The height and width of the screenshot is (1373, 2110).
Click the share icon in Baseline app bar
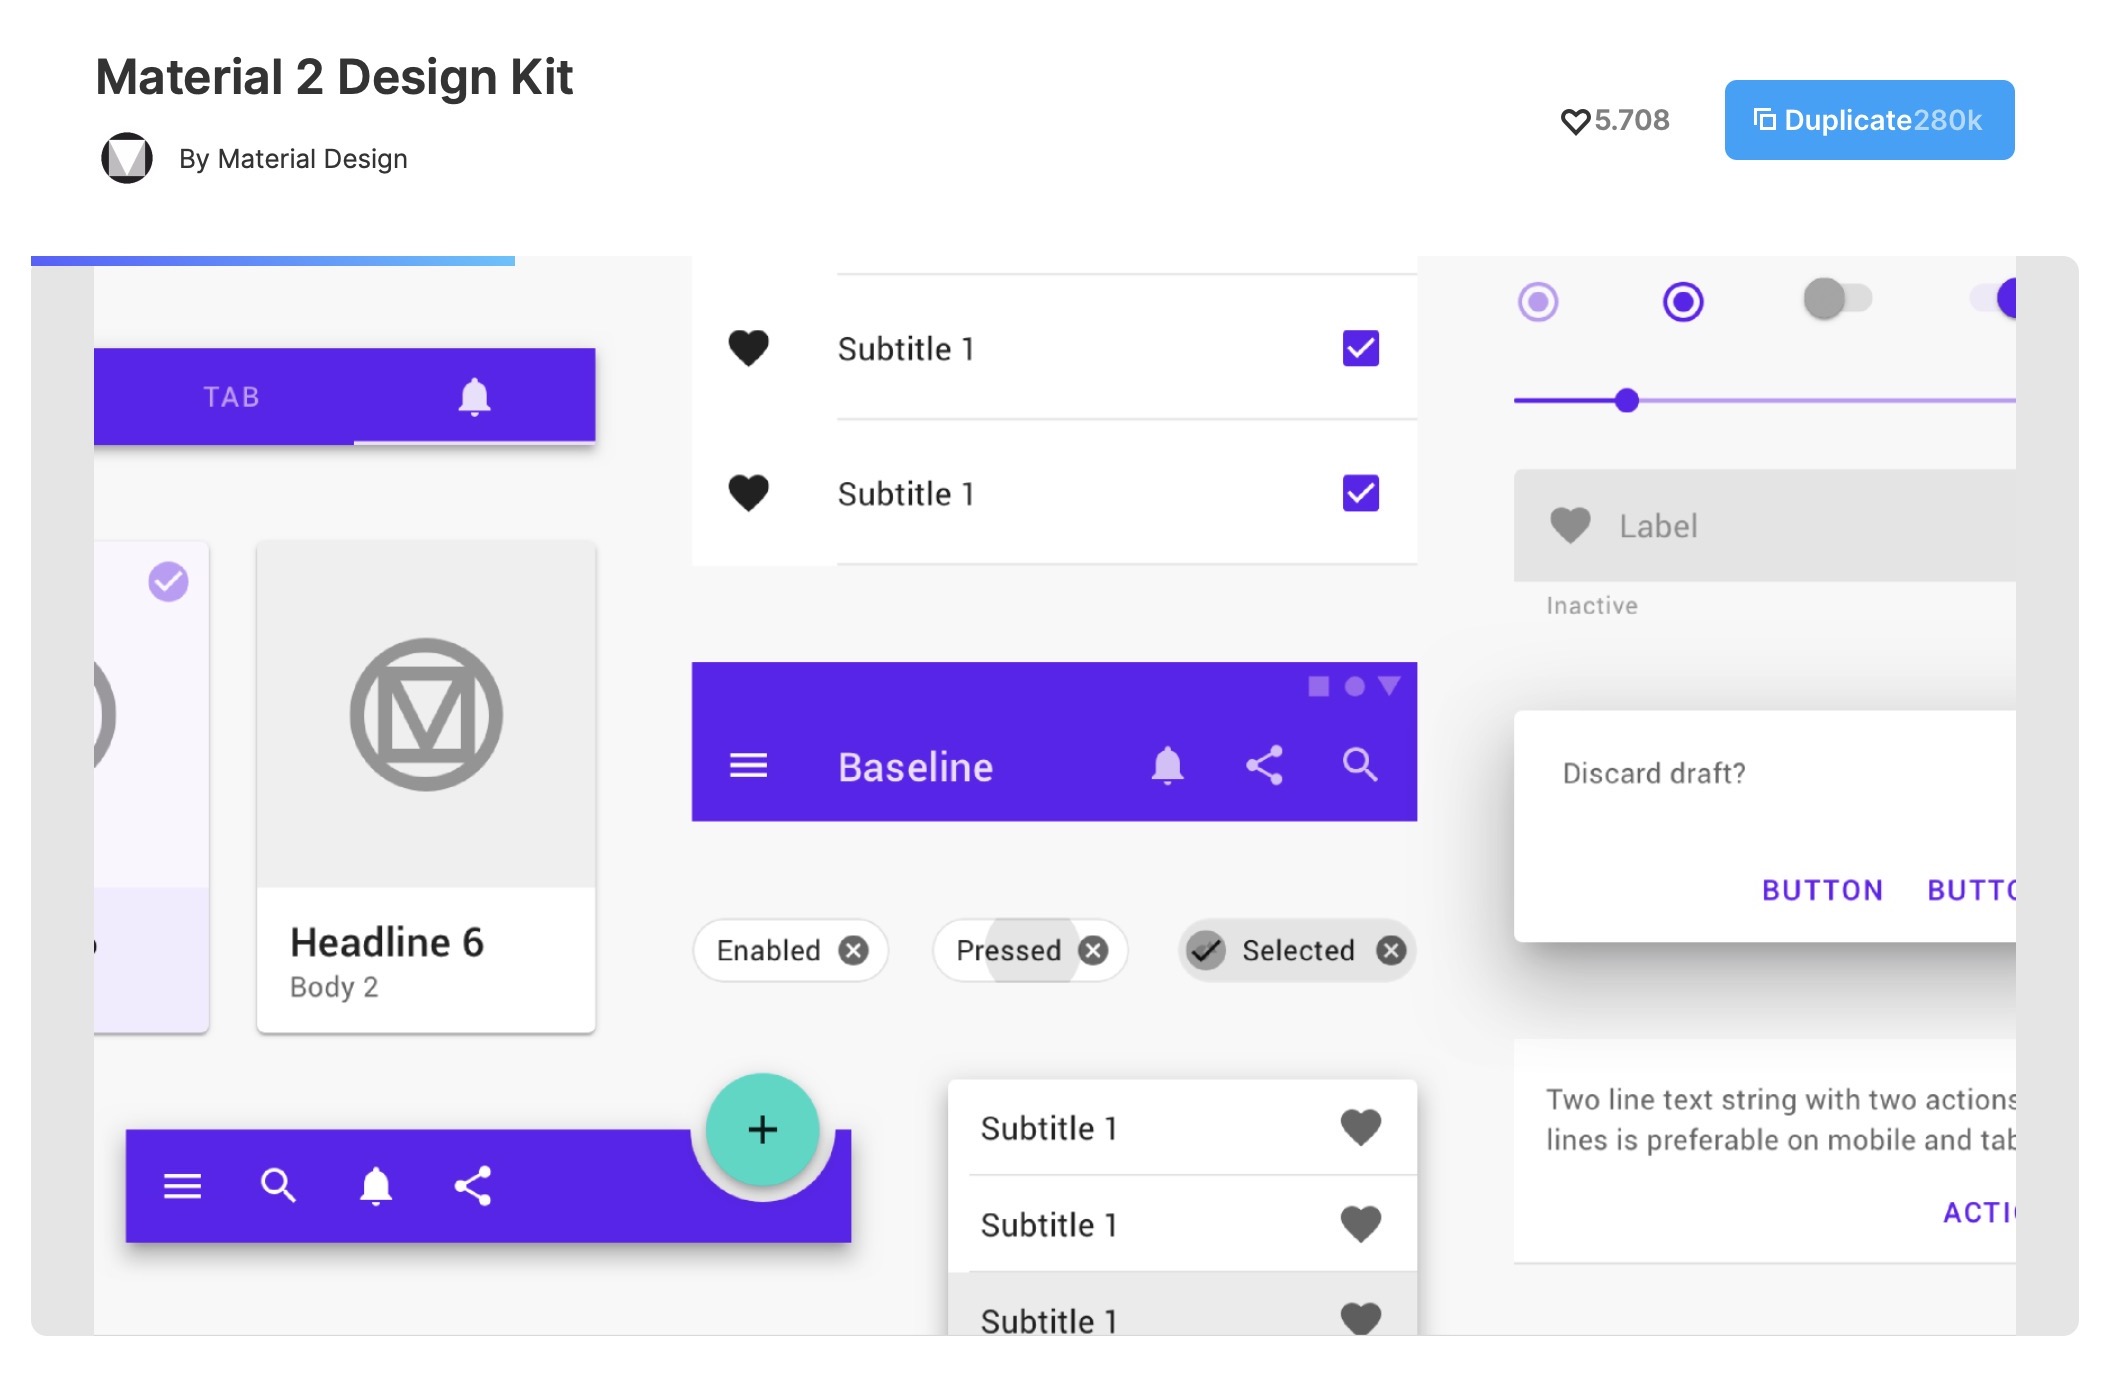[1264, 766]
